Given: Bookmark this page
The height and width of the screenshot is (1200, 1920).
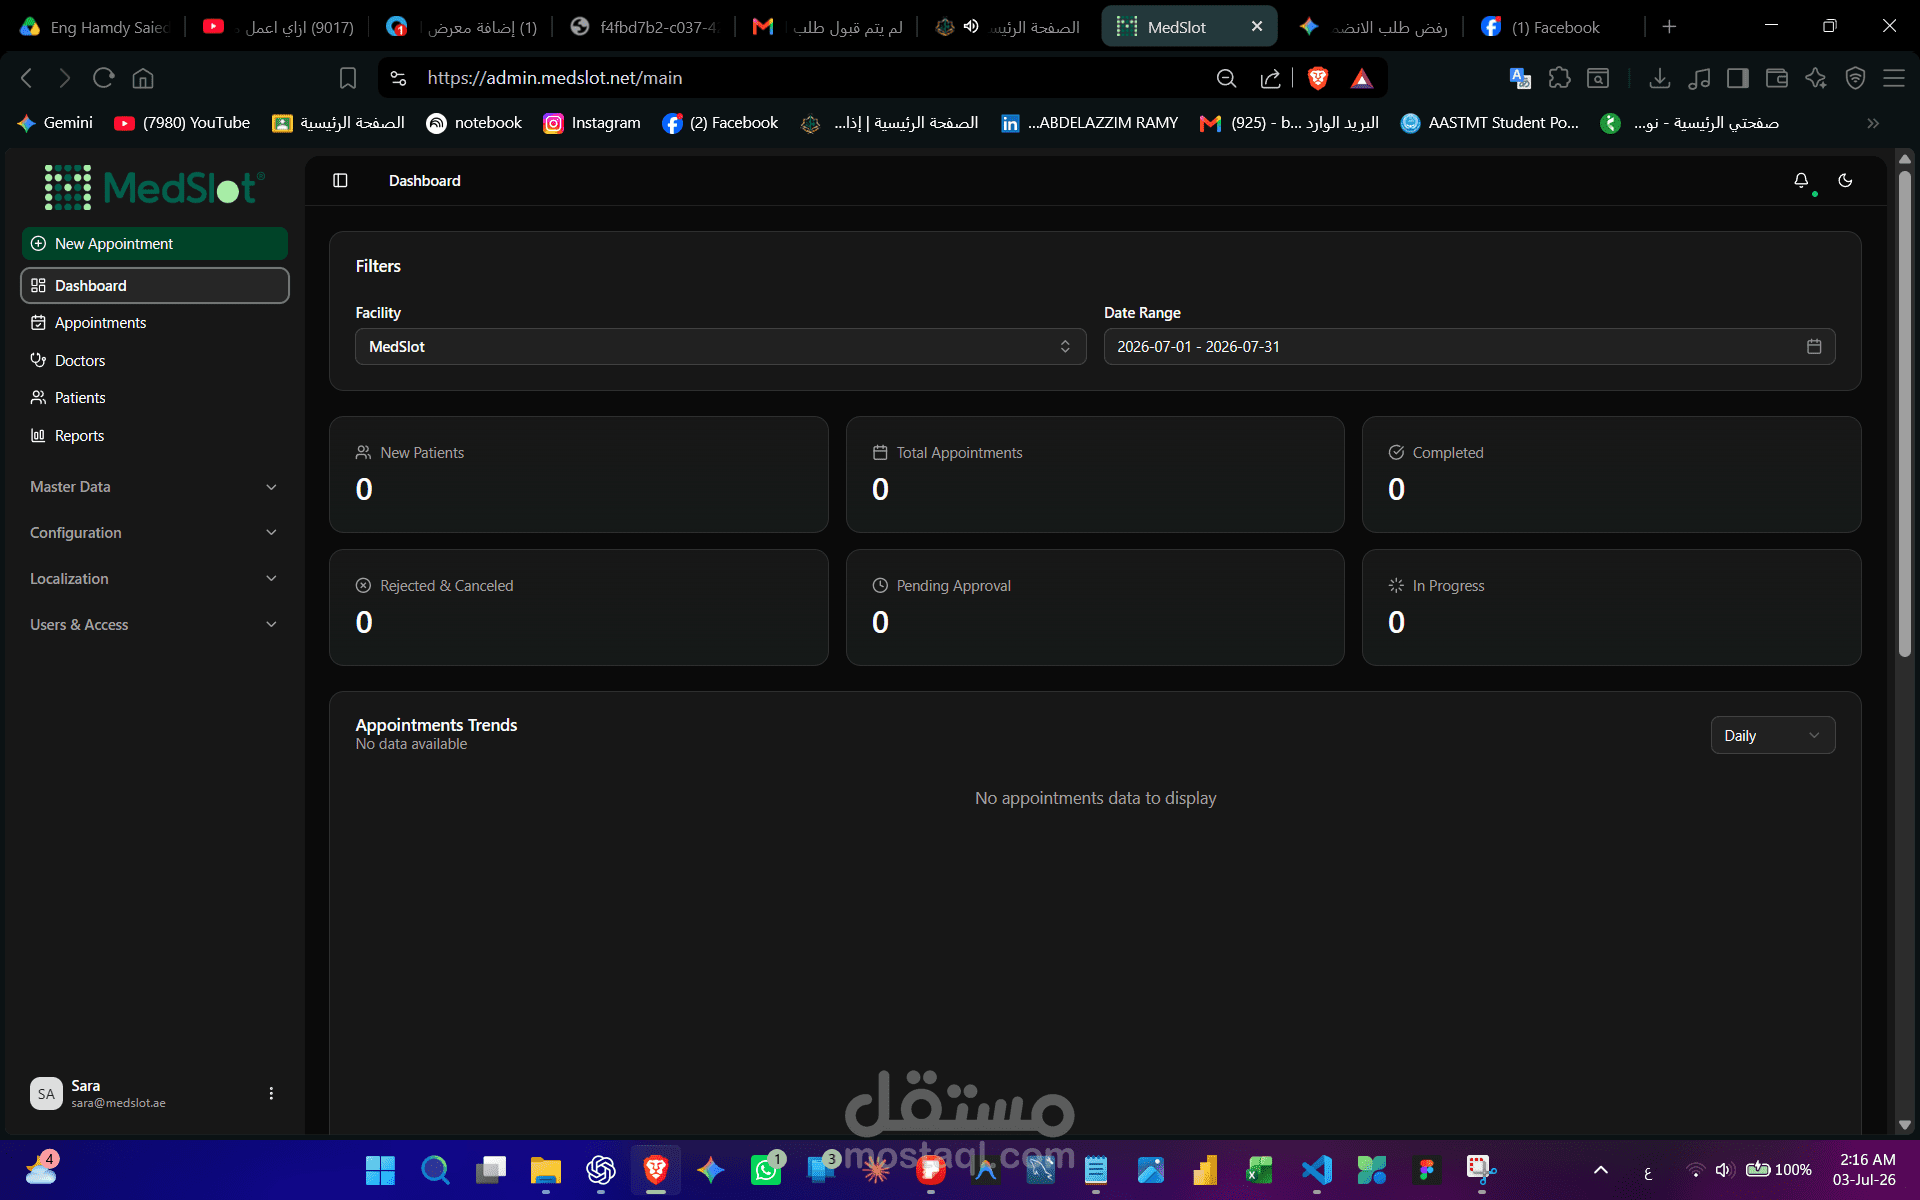Looking at the screenshot, I should [x=347, y=78].
